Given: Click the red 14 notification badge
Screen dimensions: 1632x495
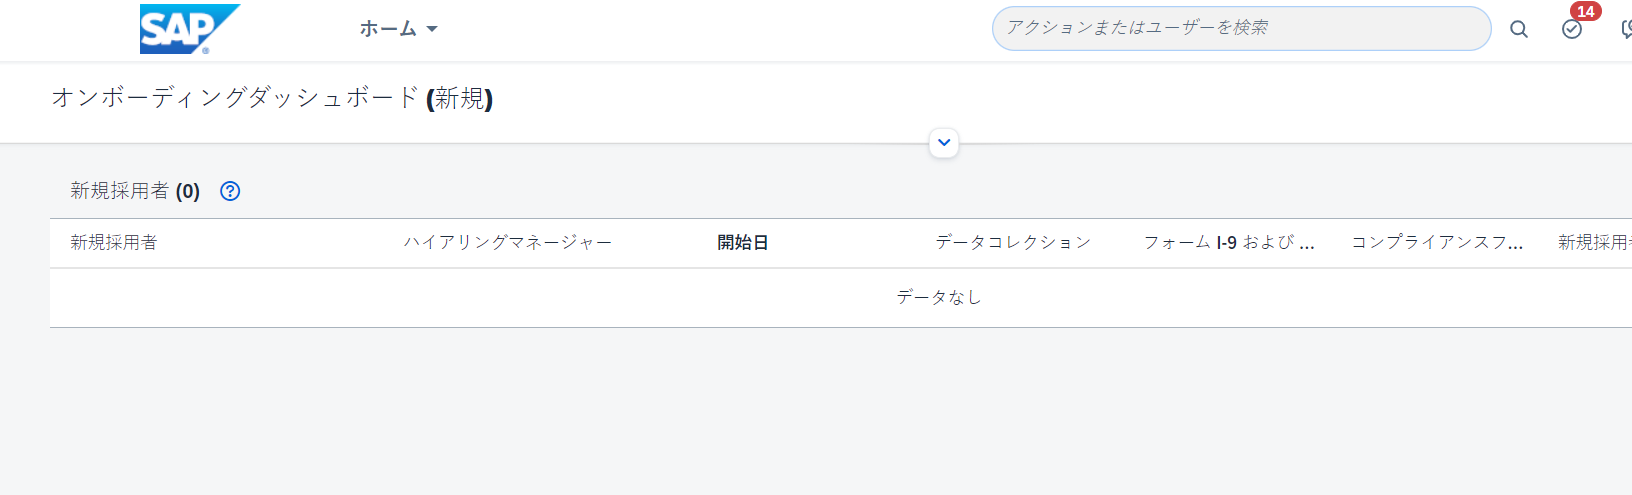Looking at the screenshot, I should (1586, 11).
